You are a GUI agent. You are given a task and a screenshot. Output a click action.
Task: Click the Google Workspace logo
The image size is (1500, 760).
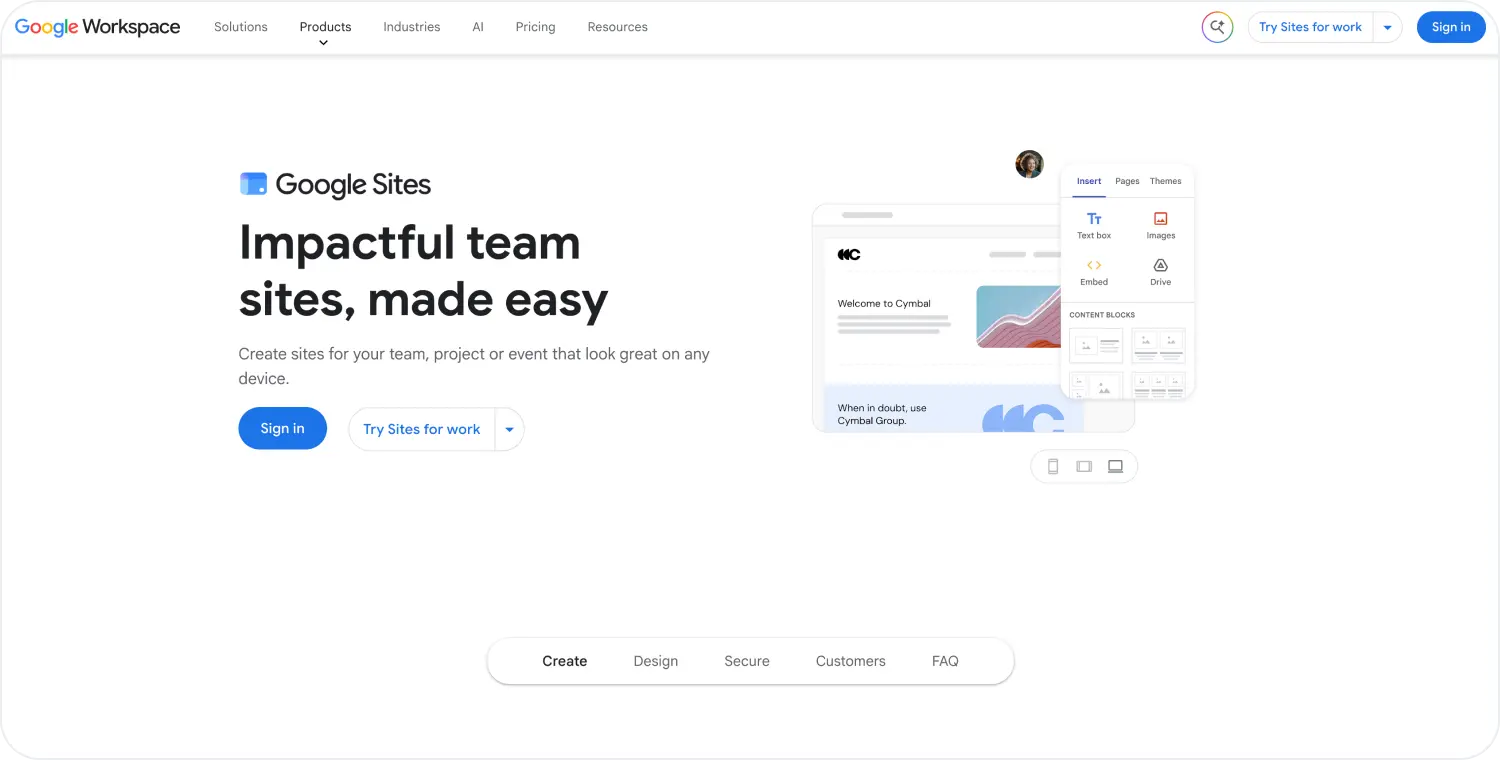97,27
